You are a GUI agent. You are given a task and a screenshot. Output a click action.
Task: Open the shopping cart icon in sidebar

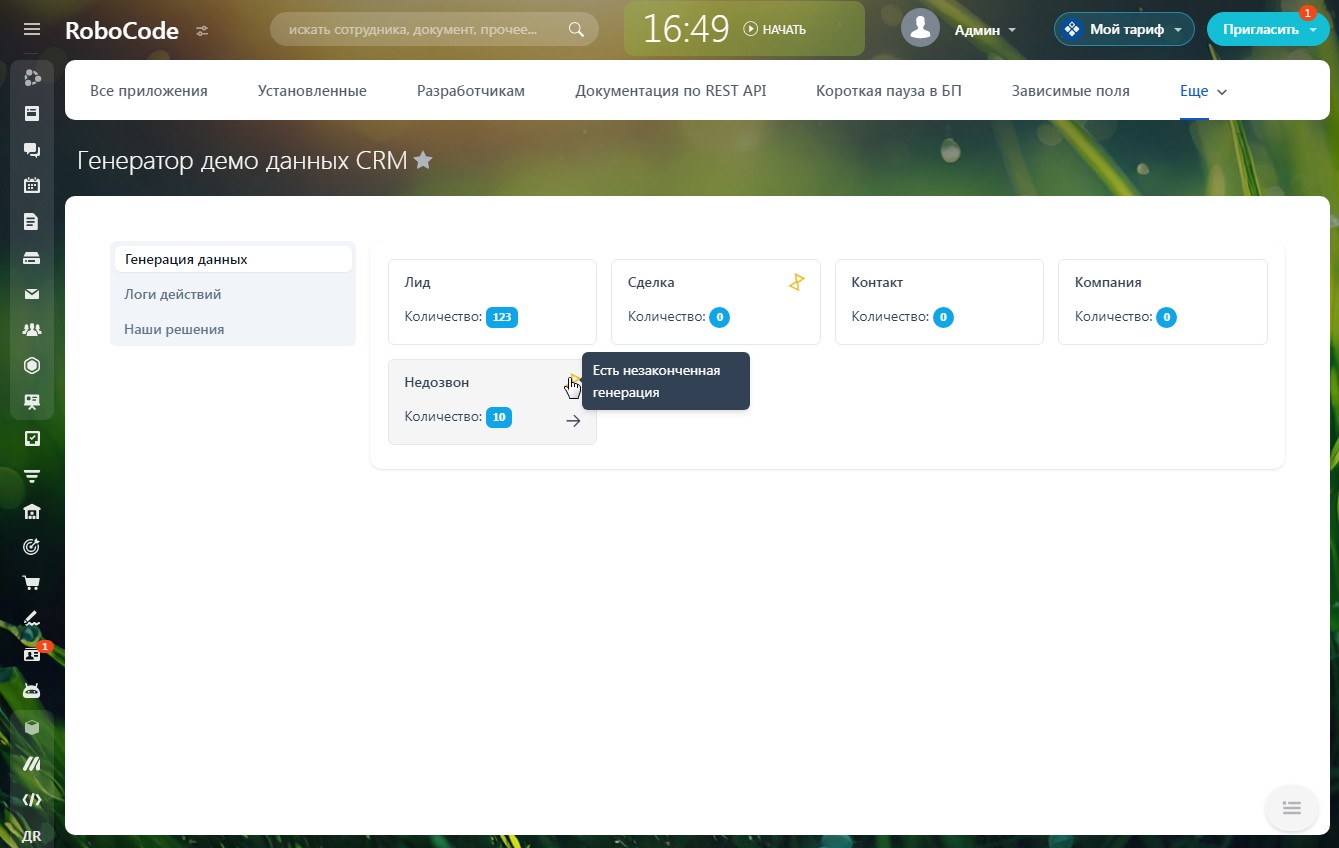coord(32,583)
